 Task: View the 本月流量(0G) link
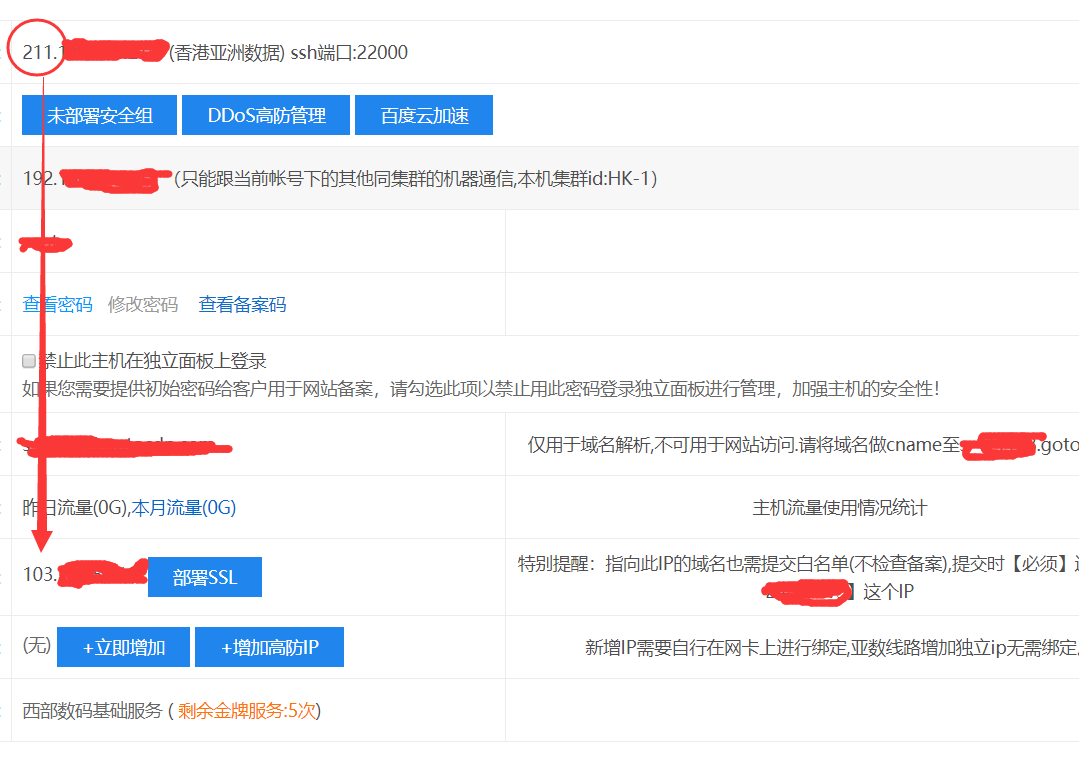pyautogui.click(x=184, y=508)
